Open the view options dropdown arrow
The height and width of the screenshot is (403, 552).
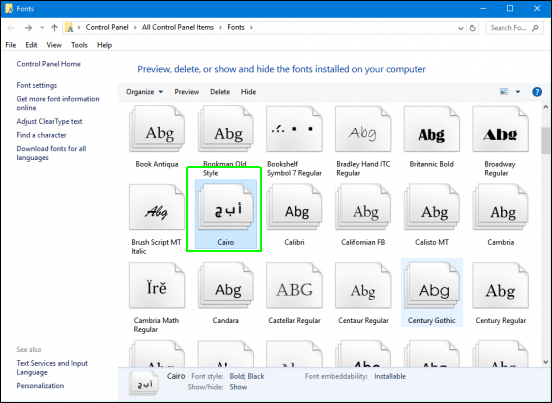(518, 92)
